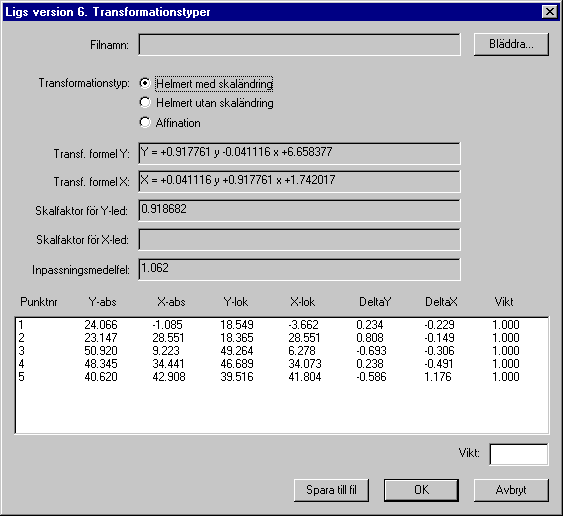Select point row 2 in the list
Image resolution: width=563 pixels, height=516 pixels.
282,338
